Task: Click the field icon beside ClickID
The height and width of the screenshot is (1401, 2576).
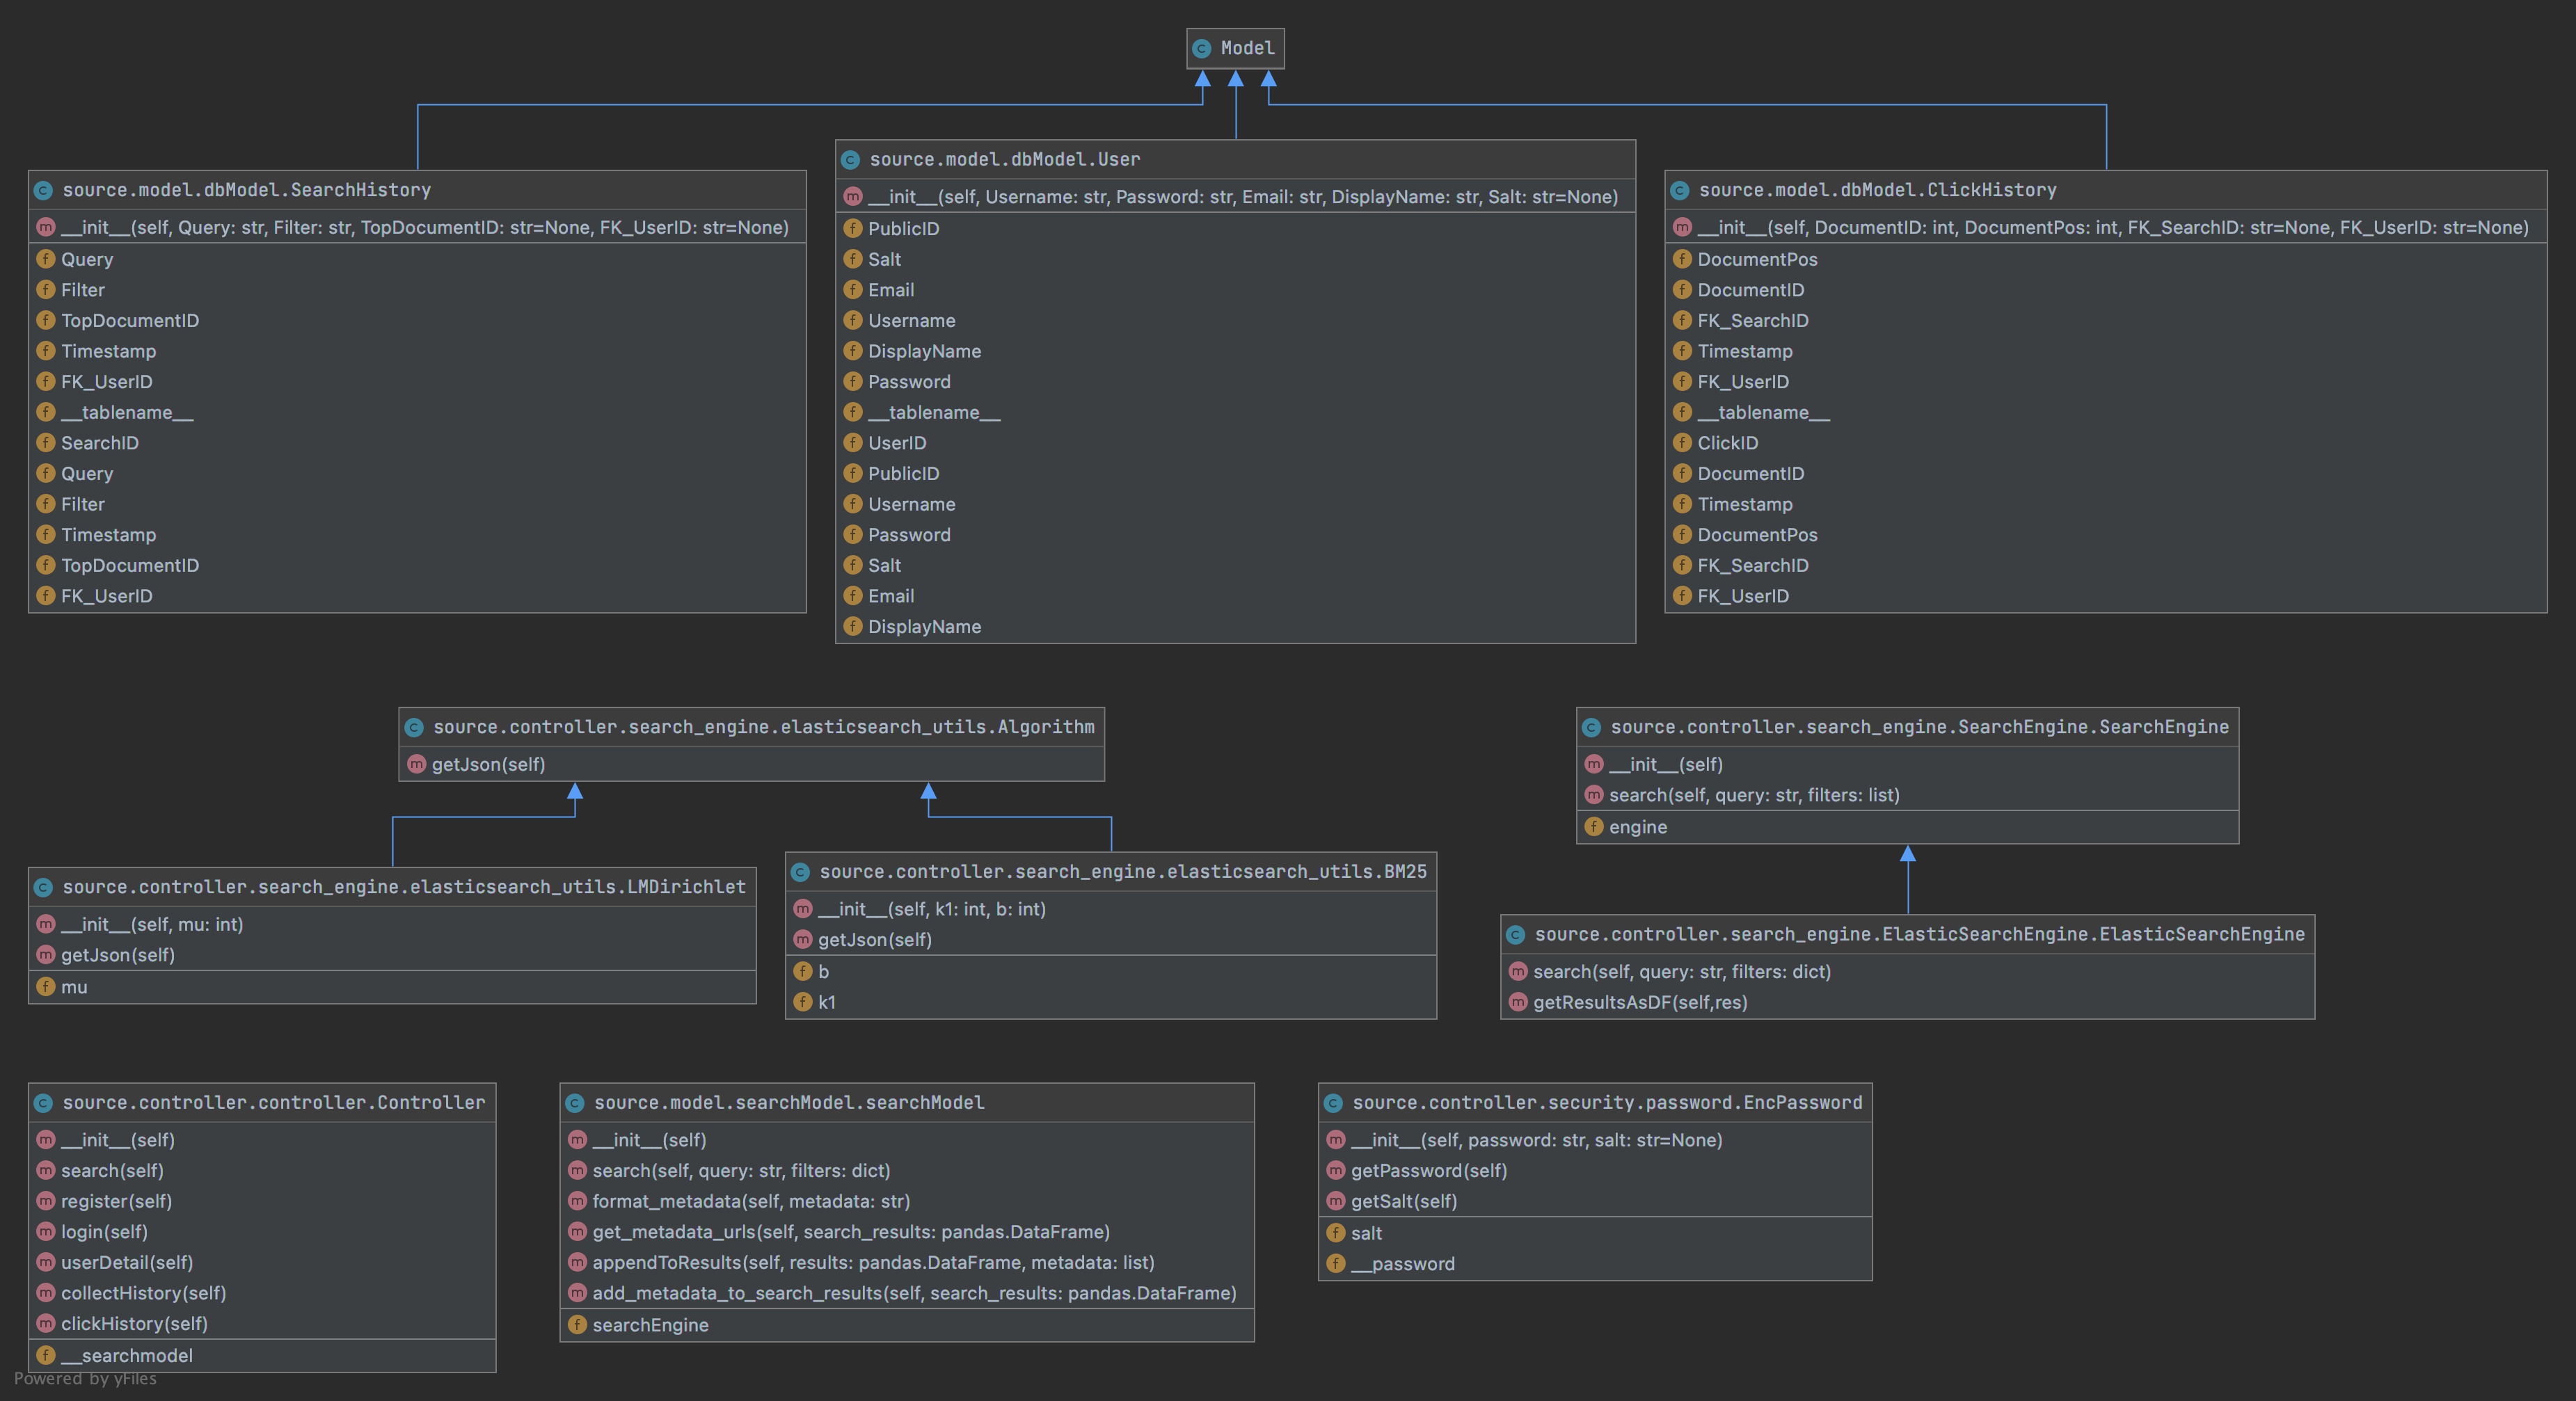Action: (1682, 442)
